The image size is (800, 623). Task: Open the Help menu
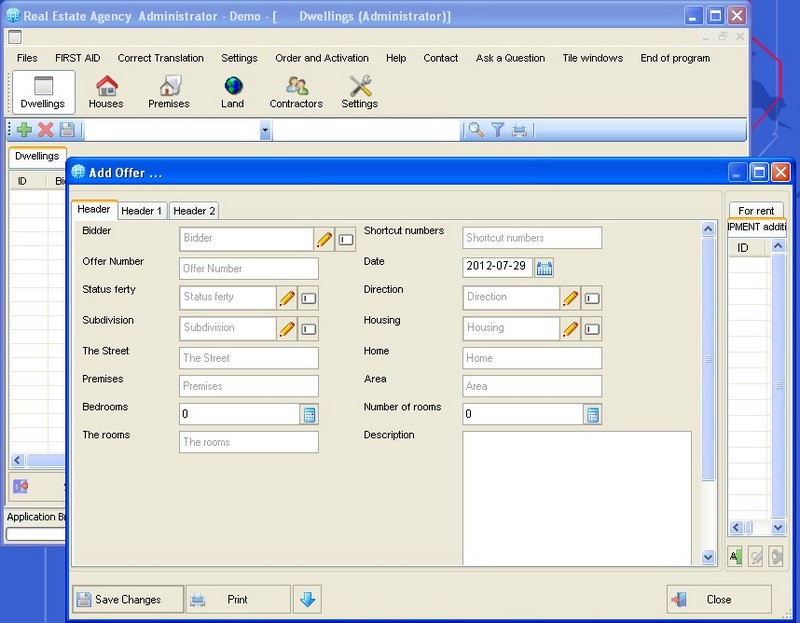tap(396, 58)
